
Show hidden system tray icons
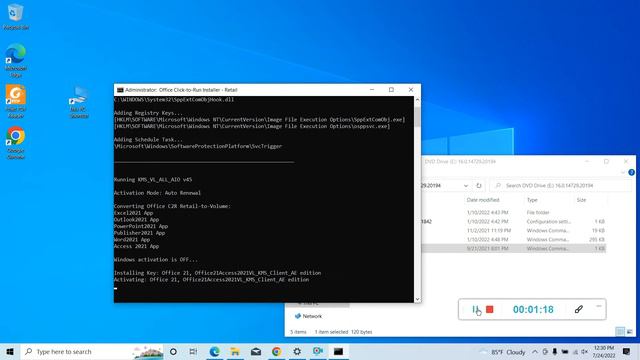click(x=535, y=352)
